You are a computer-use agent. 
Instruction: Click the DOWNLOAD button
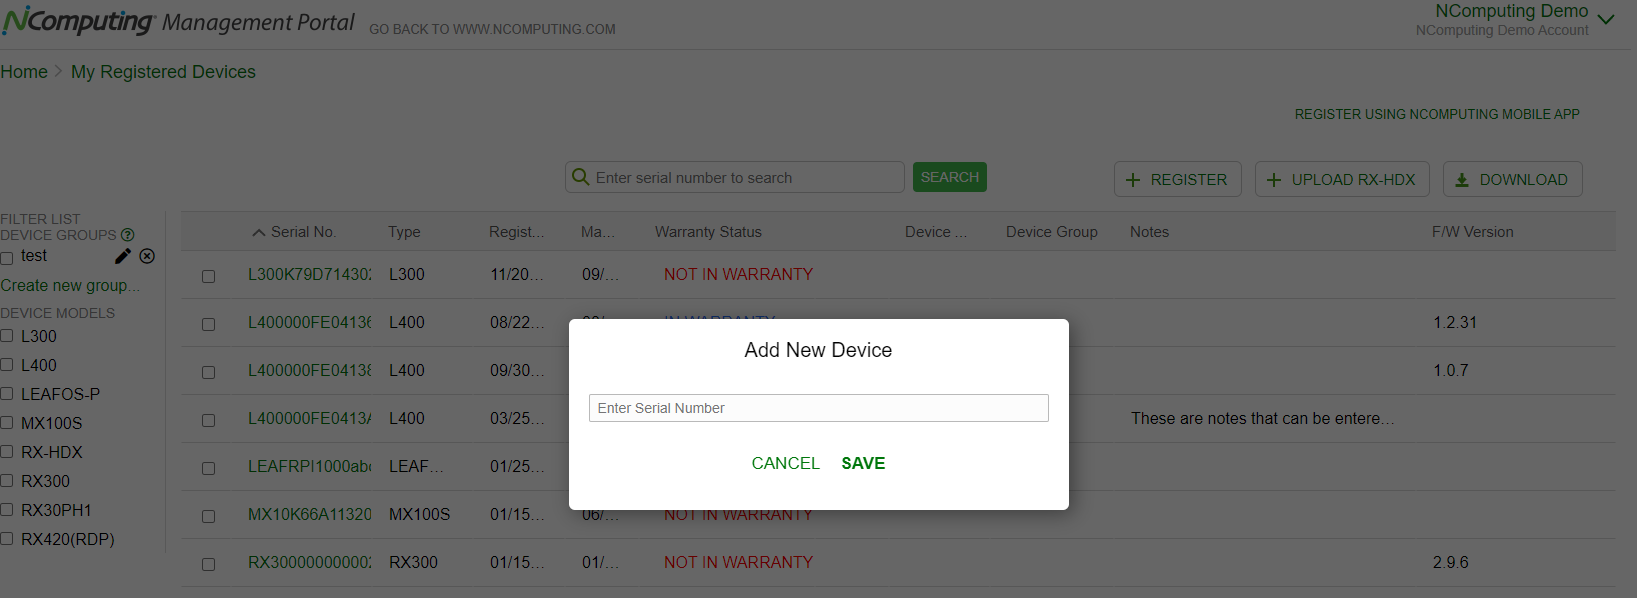pos(1513,179)
